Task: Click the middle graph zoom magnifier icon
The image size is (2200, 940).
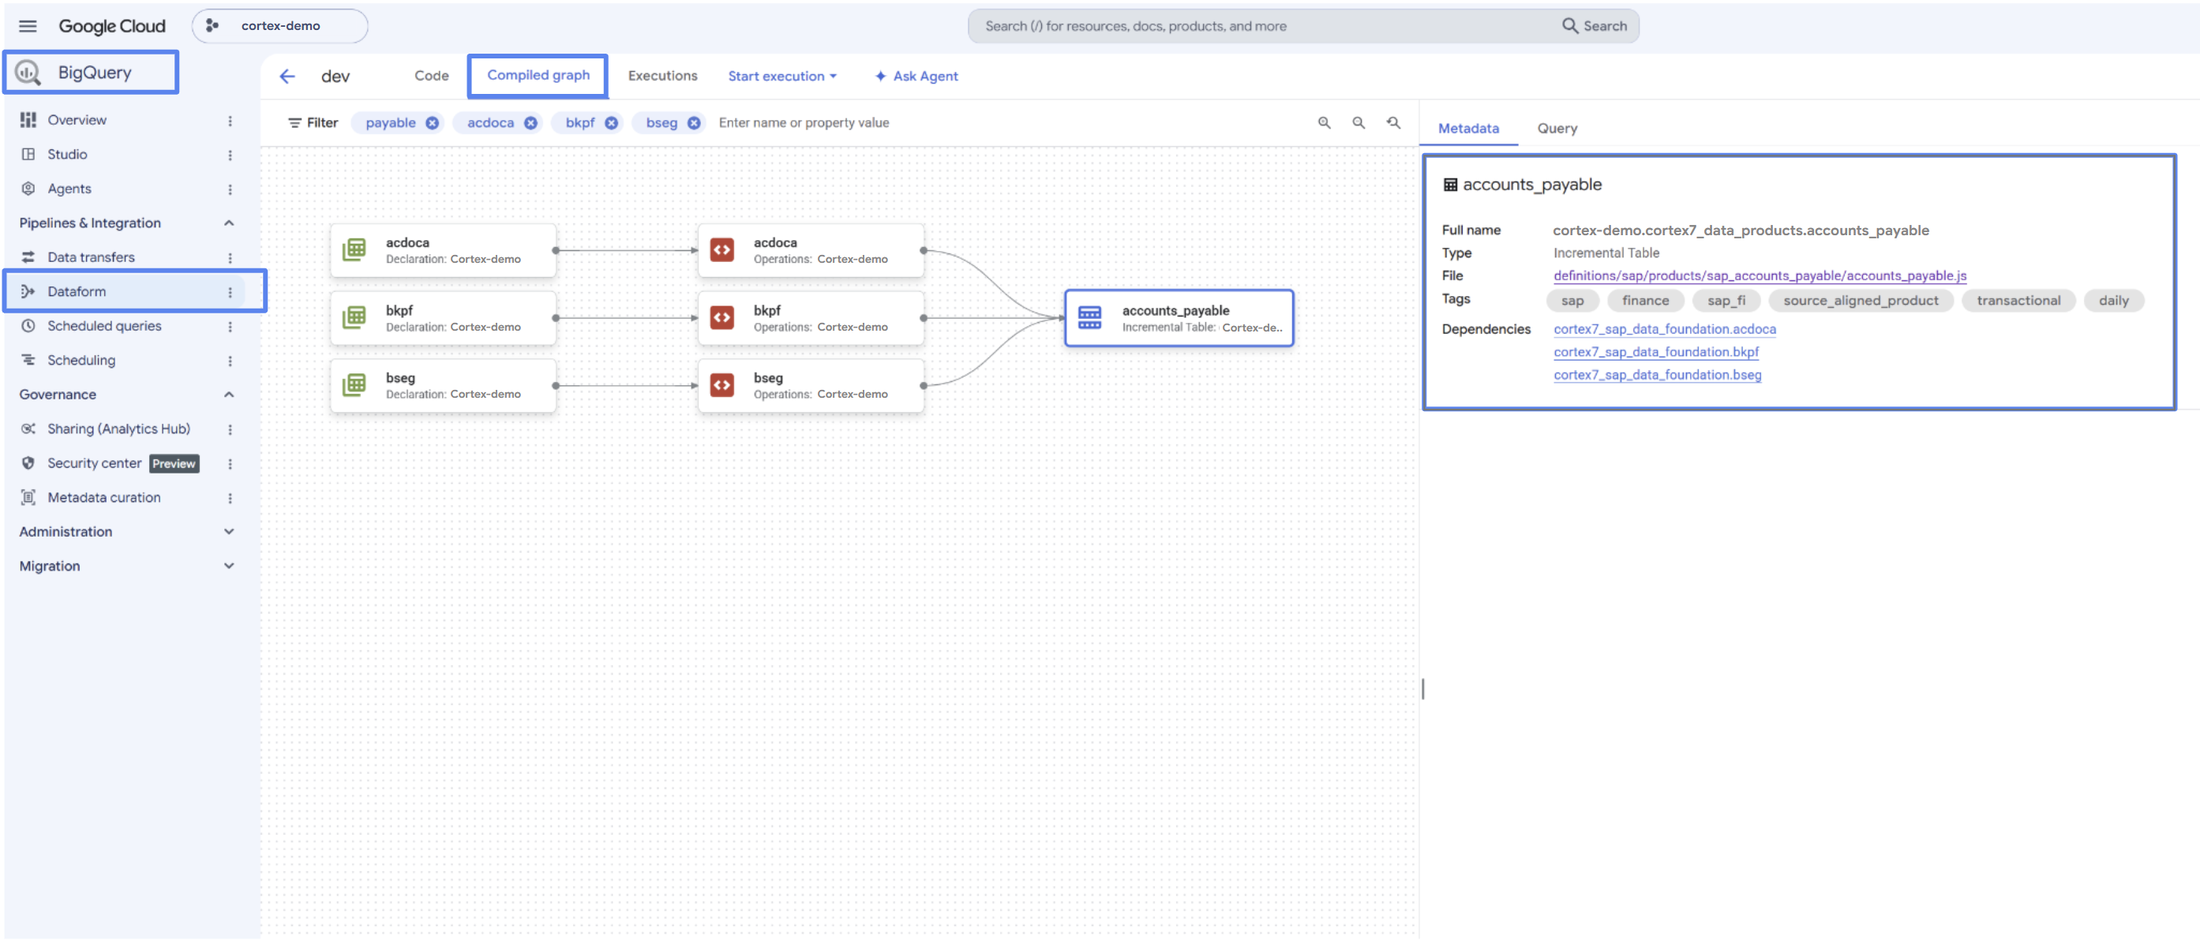Action: click(x=1359, y=123)
